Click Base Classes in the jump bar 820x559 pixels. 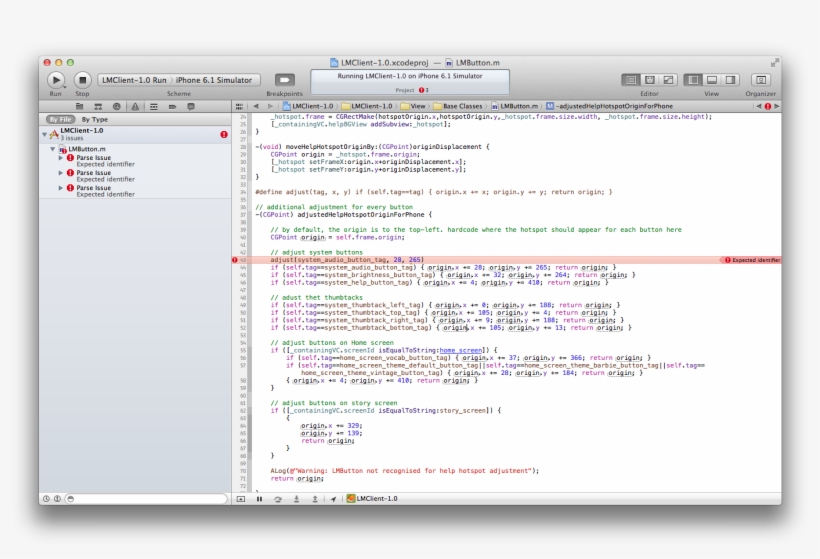click(458, 106)
